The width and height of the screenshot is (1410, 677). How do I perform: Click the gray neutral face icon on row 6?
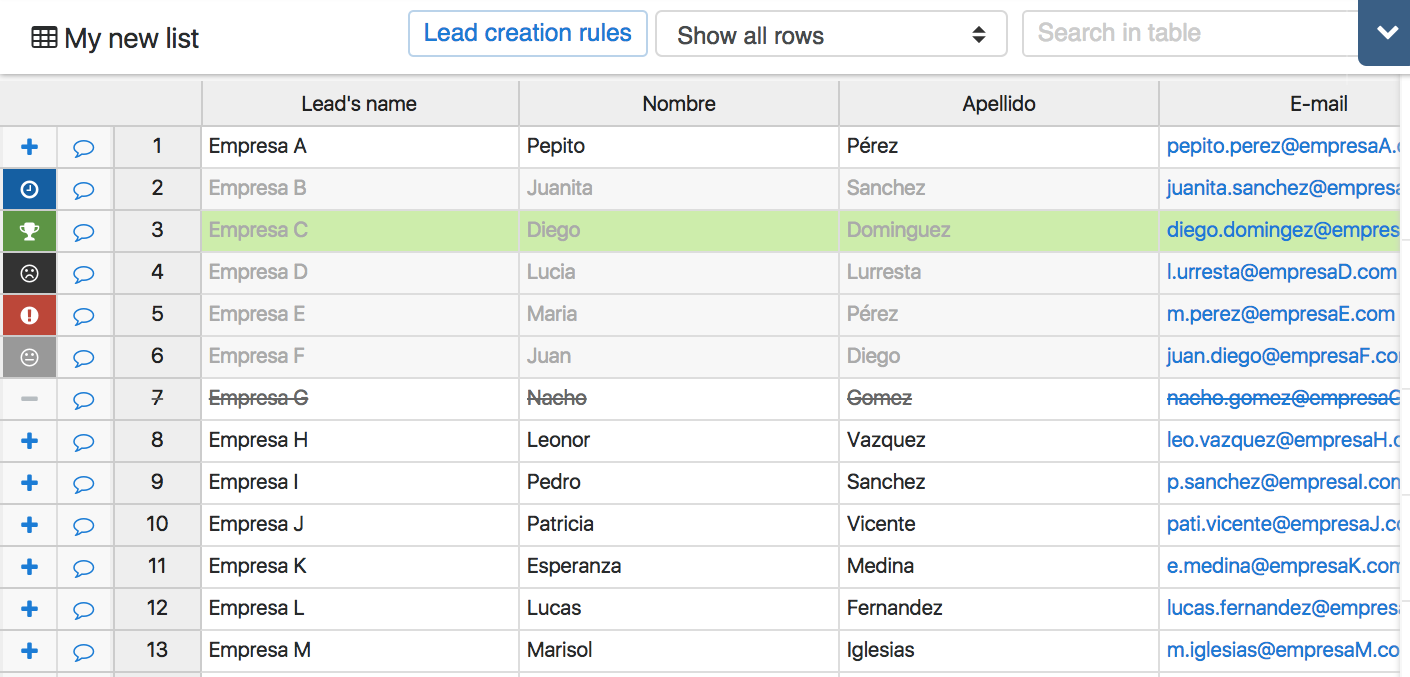click(29, 357)
